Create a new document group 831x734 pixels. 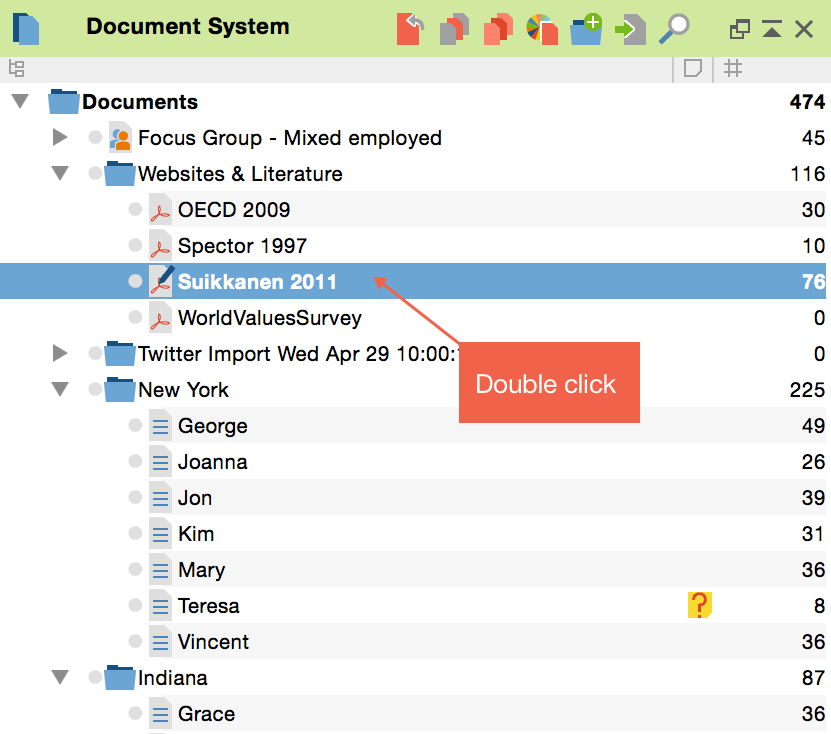pyautogui.click(x=586, y=28)
